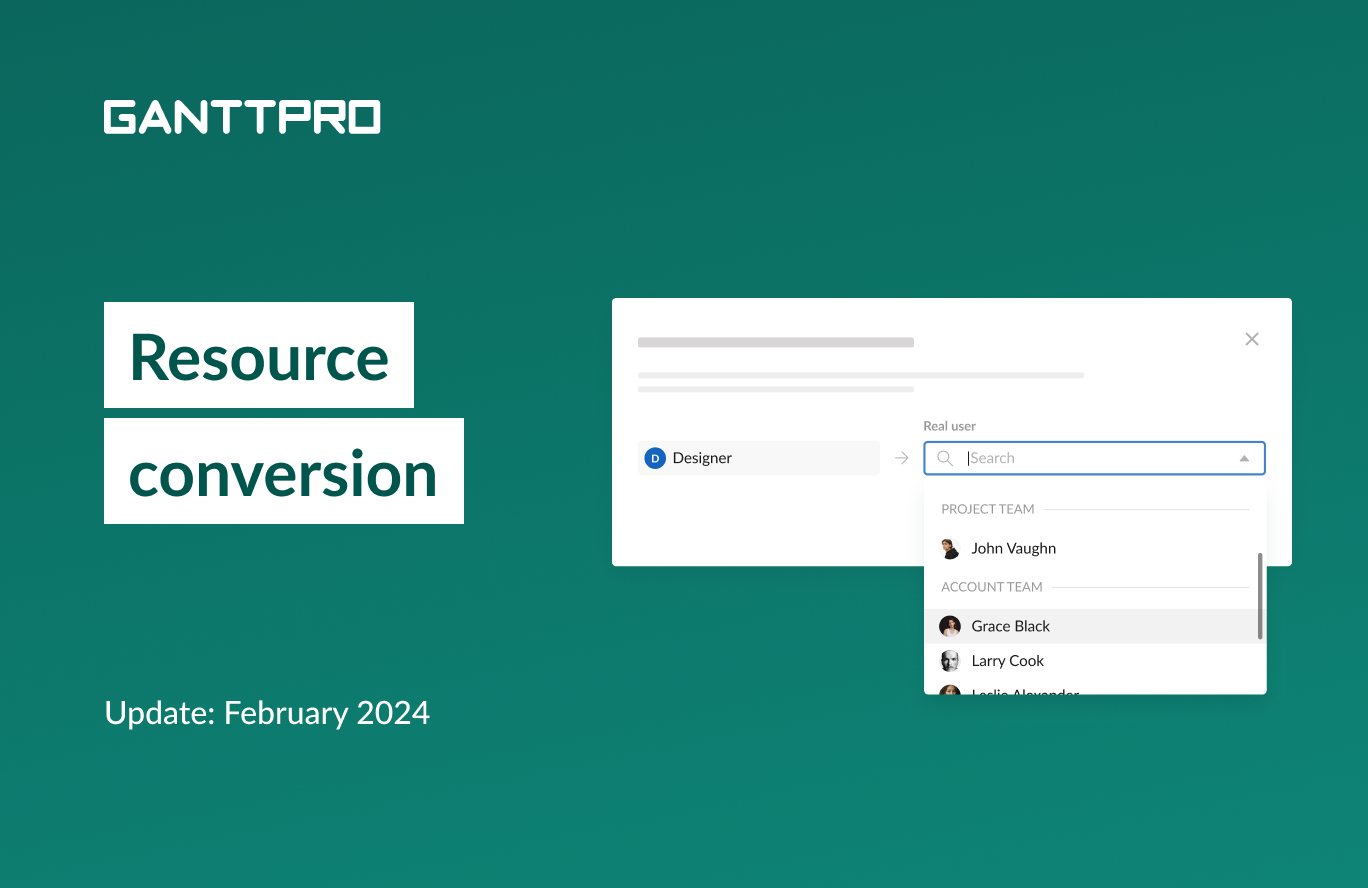Viewport: 1368px width, 888px height.
Task: Collapse the Real user dropdown with its arrow
Action: (x=1244, y=458)
